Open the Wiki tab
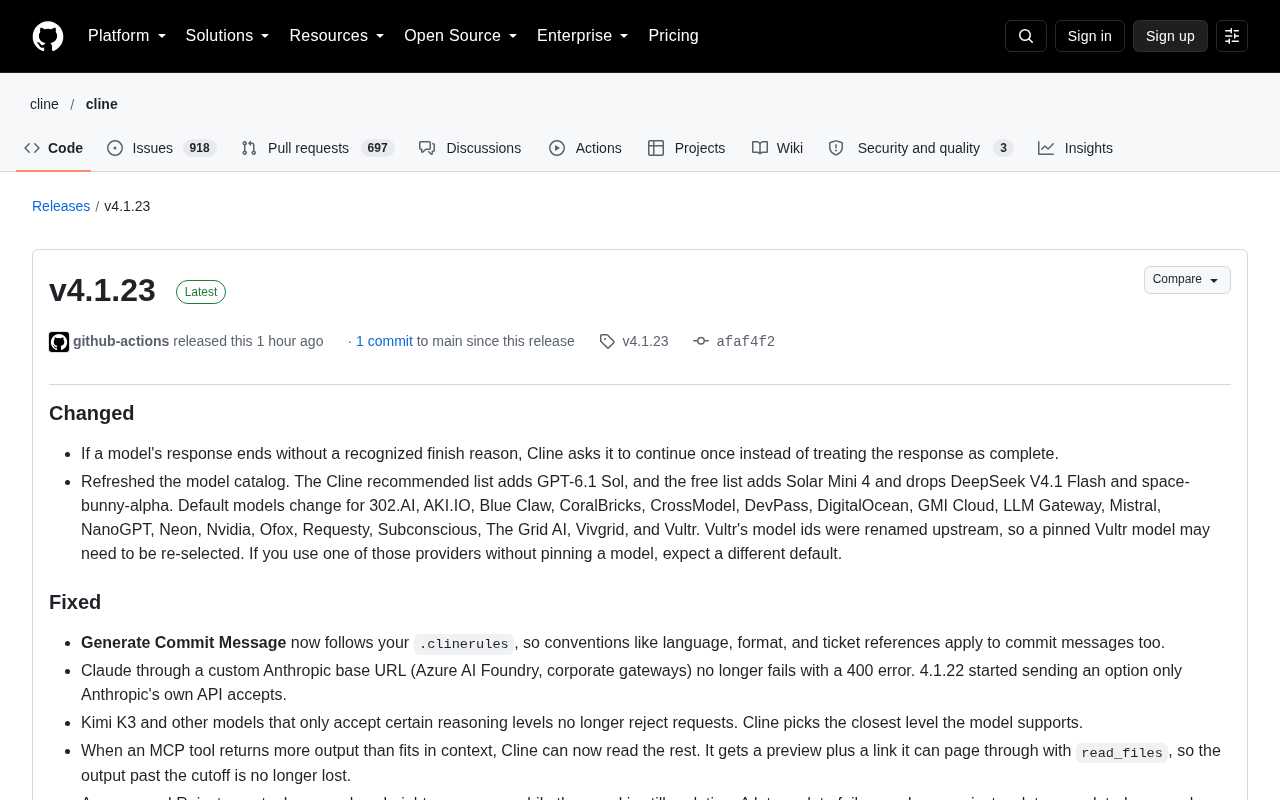The height and width of the screenshot is (800, 1280). (777, 148)
